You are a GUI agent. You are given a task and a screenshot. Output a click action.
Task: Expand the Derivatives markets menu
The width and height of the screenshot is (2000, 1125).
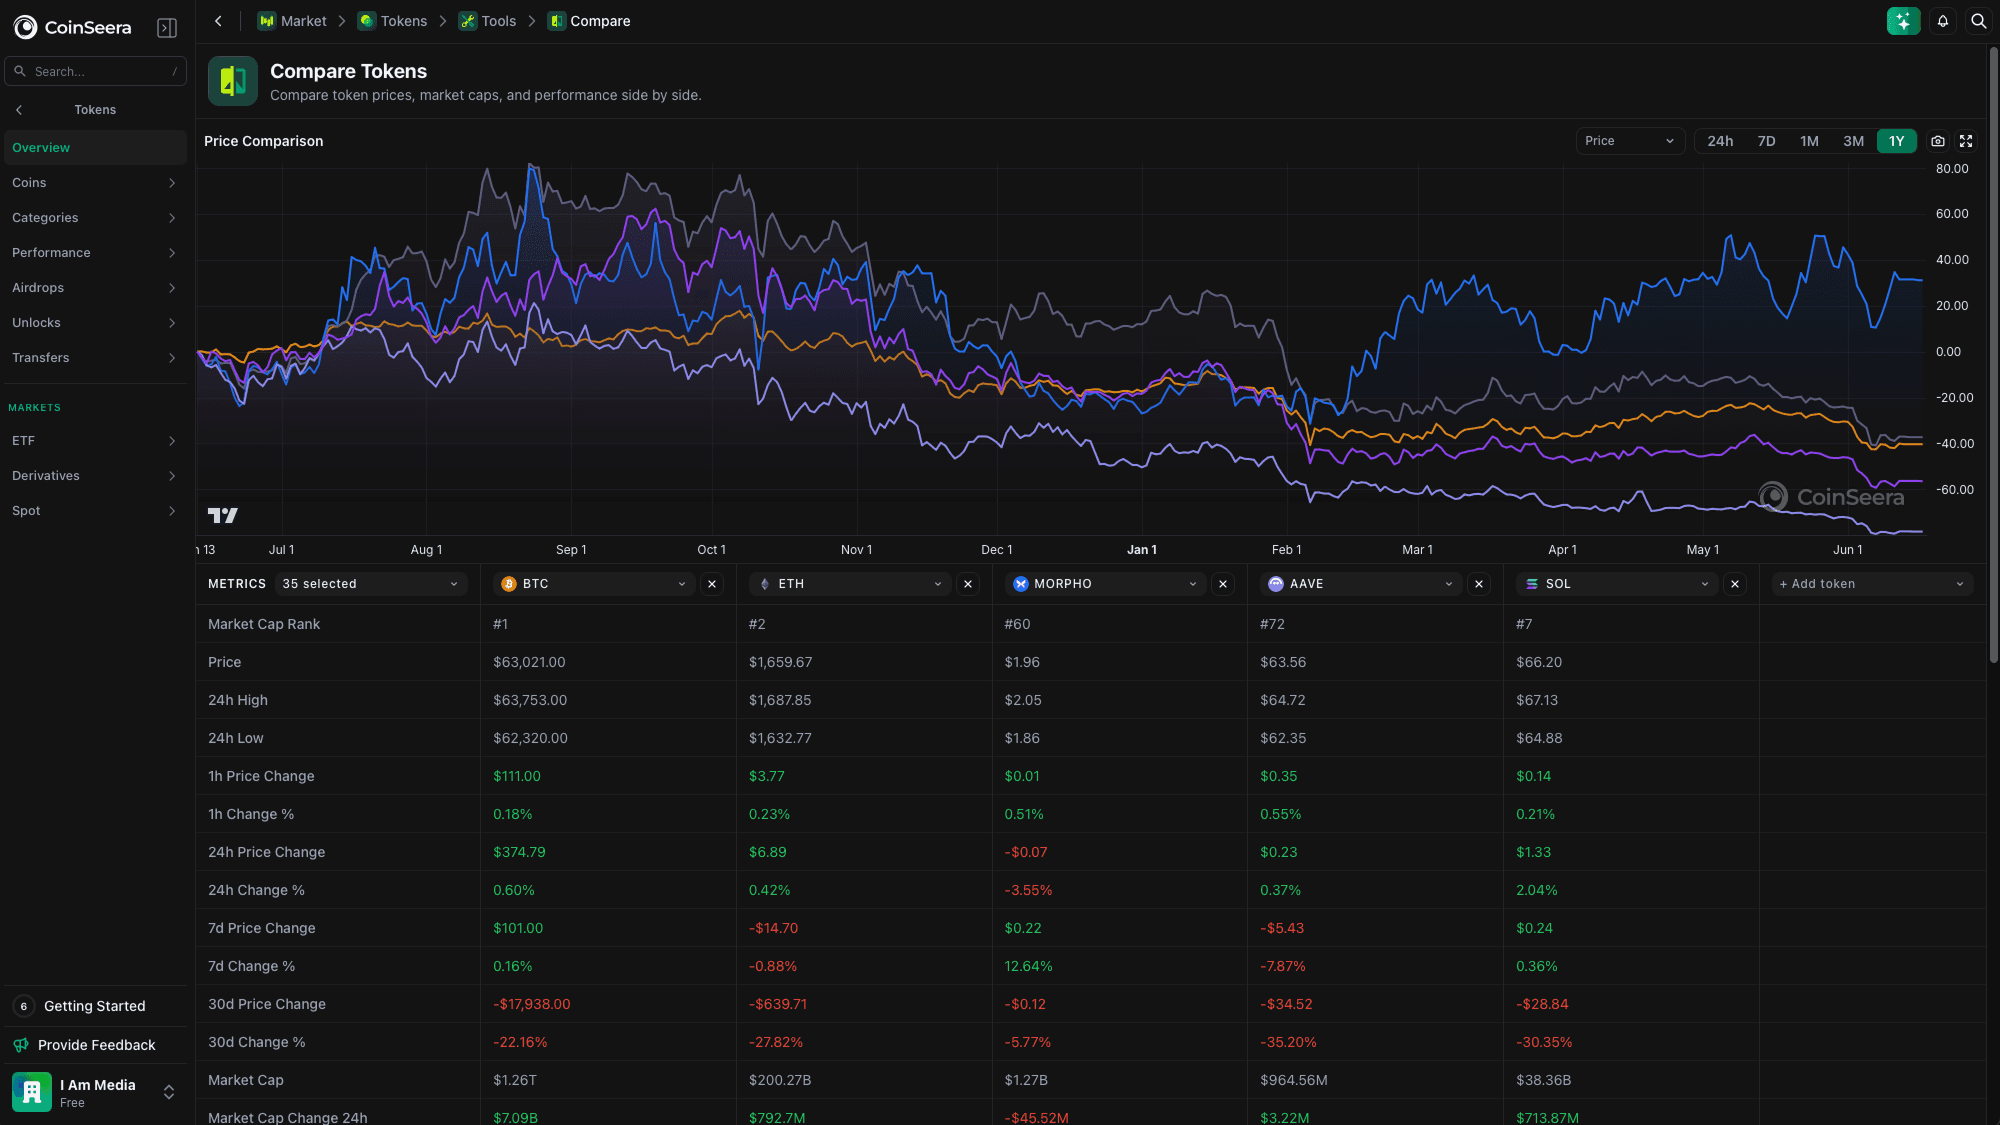coord(95,476)
